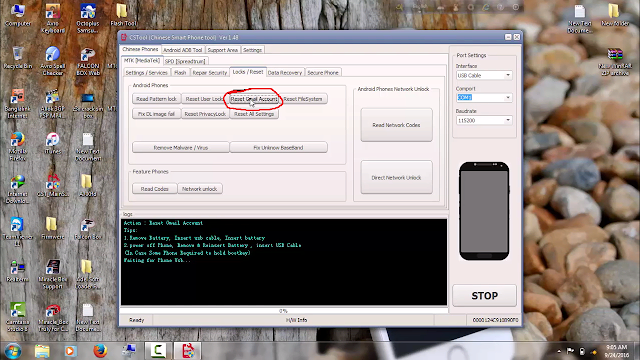Image resolution: width=640 pixels, height=360 pixels.
Task: Click the Fix Unknow BaseBand button
Action: tap(278, 147)
